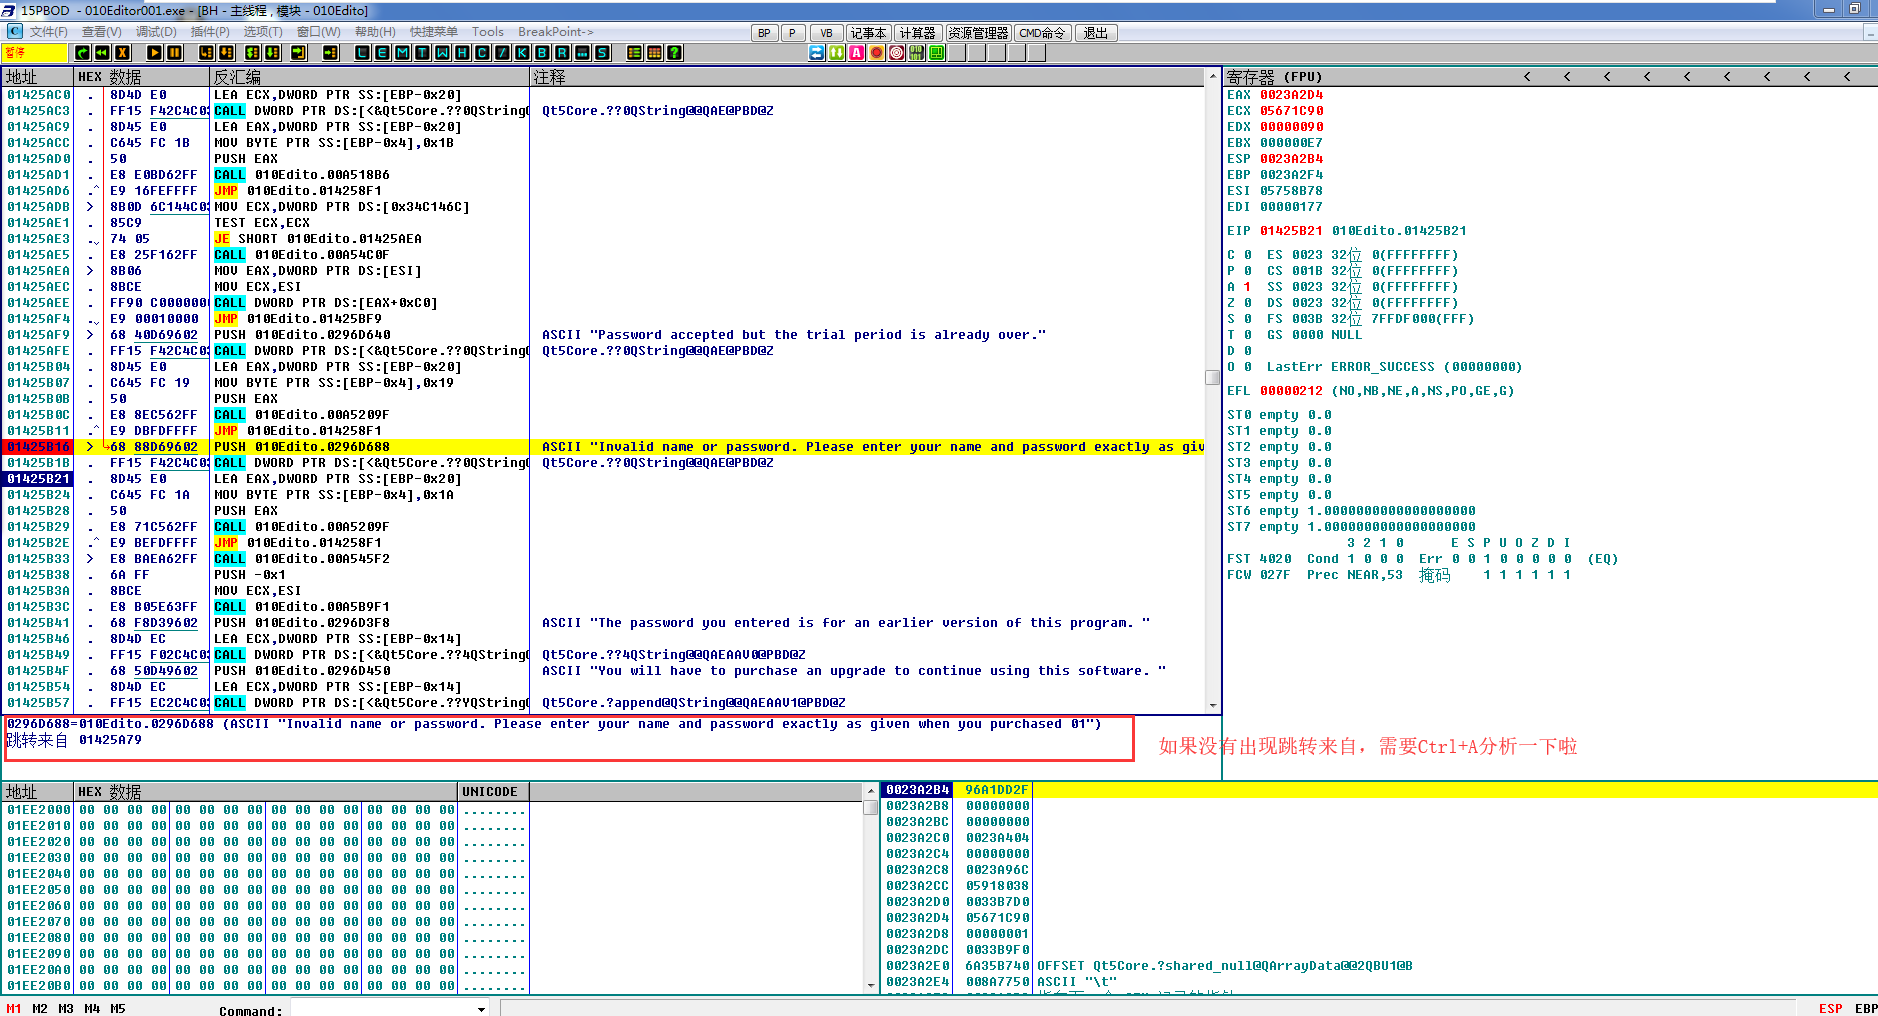Open the Memory map 'M' window icon
Viewport: 1878px width, 1016px height.
point(402,53)
